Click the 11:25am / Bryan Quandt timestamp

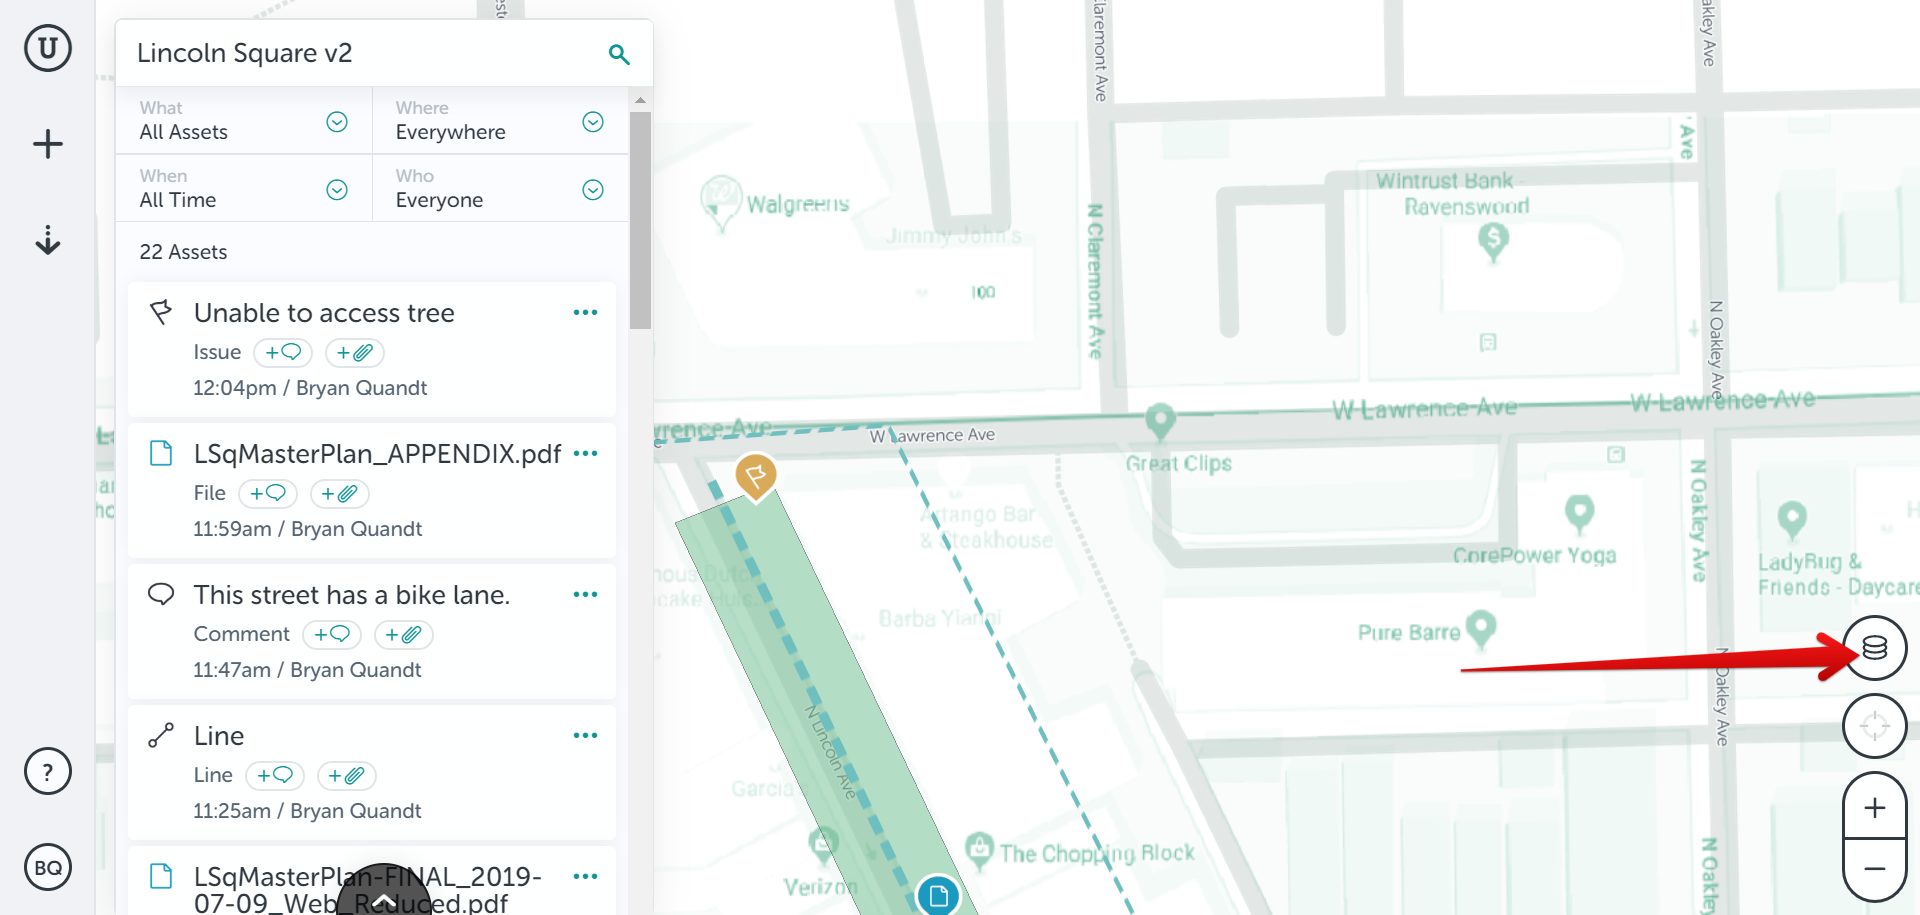tap(307, 811)
